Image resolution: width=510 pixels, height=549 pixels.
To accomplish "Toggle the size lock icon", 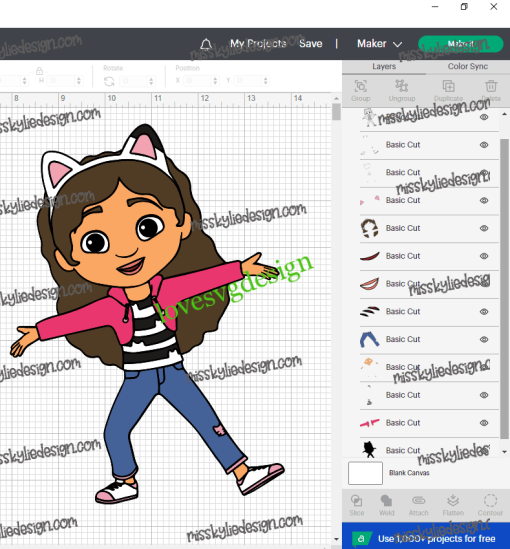I will [39, 71].
